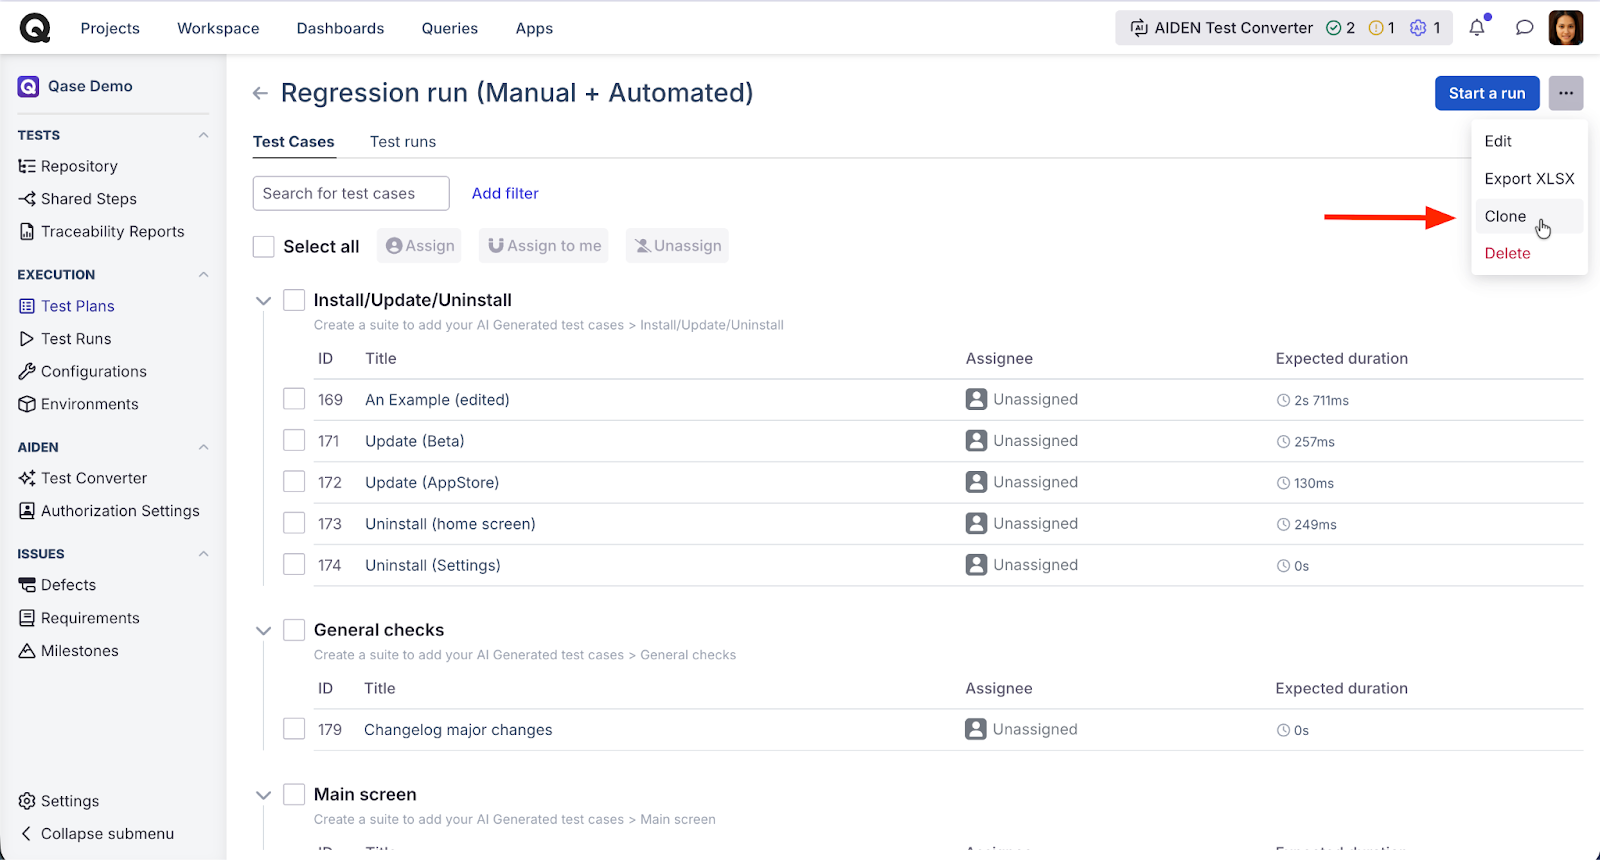
Task: Open the chat bubble icon
Action: [1524, 28]
